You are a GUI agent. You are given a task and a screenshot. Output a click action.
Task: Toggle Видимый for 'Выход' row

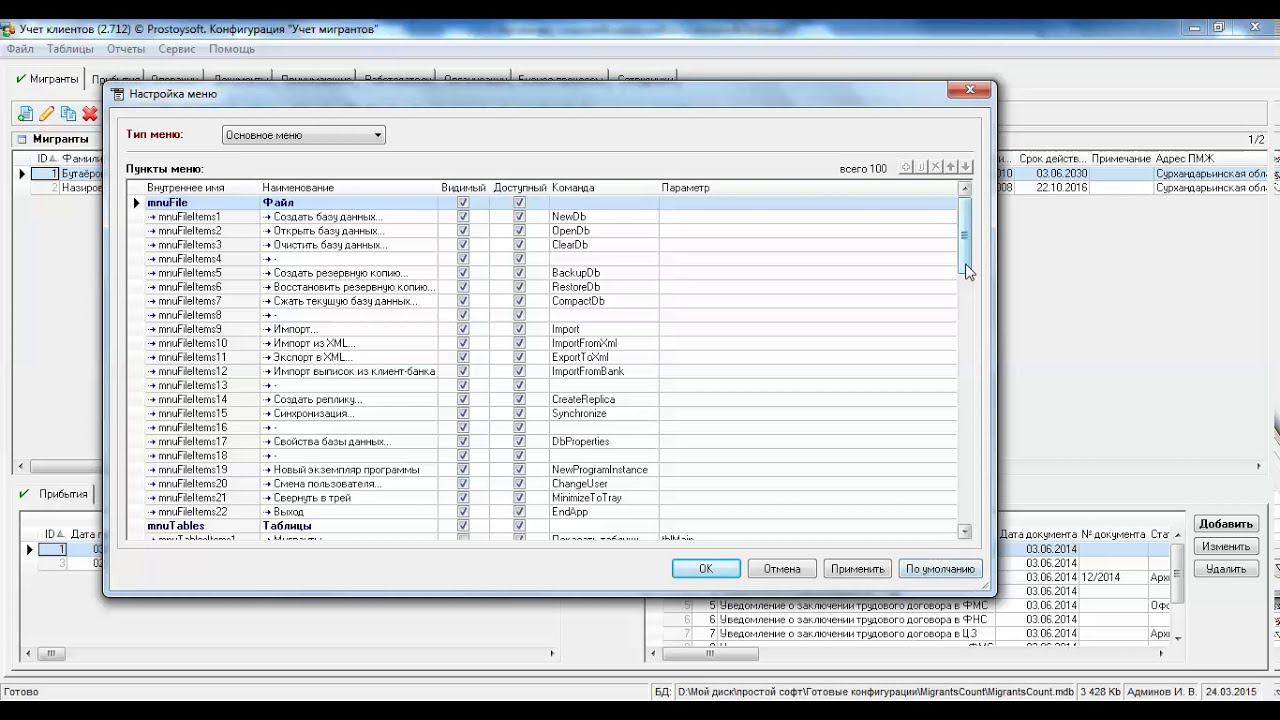point(463,512)
